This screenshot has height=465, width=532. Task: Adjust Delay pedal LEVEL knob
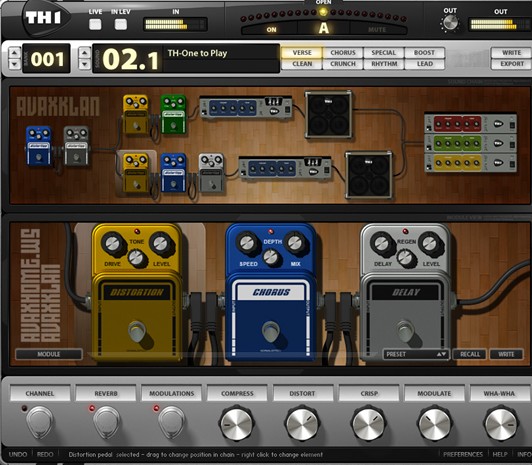coord(429,244)
